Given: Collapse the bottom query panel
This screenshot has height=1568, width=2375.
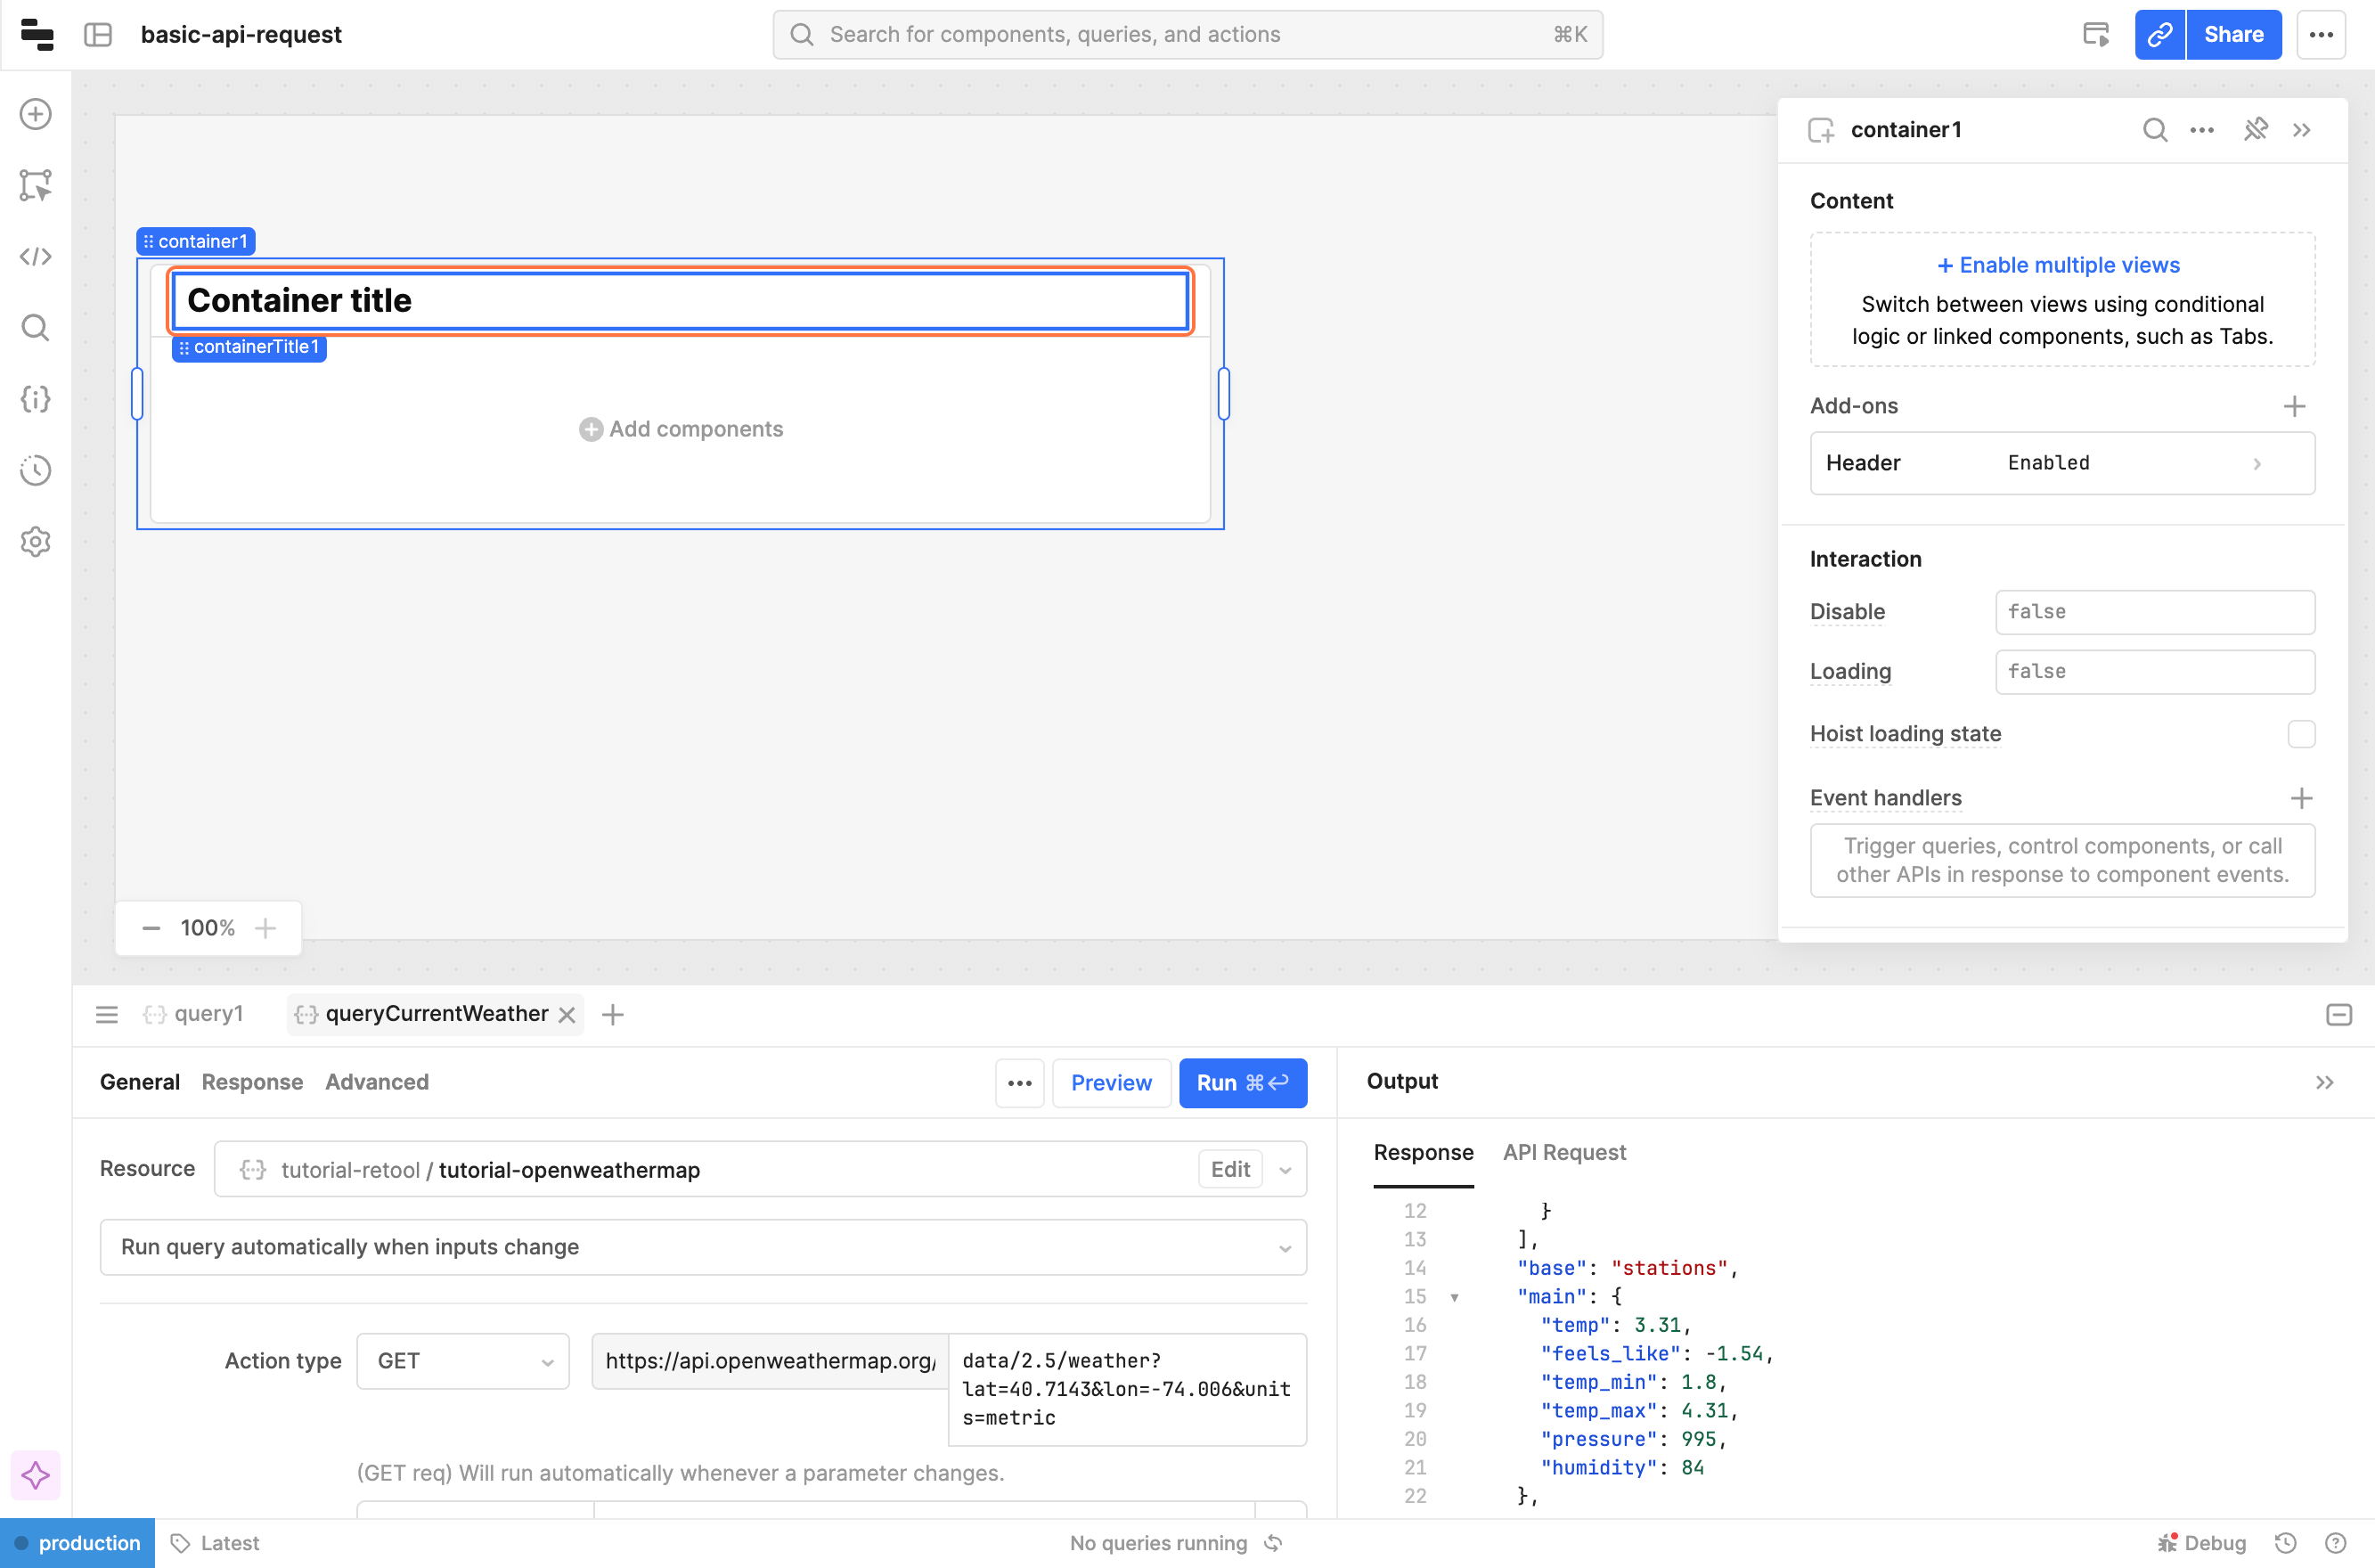Looking at the screenshot, I should coord(2338,1014).
